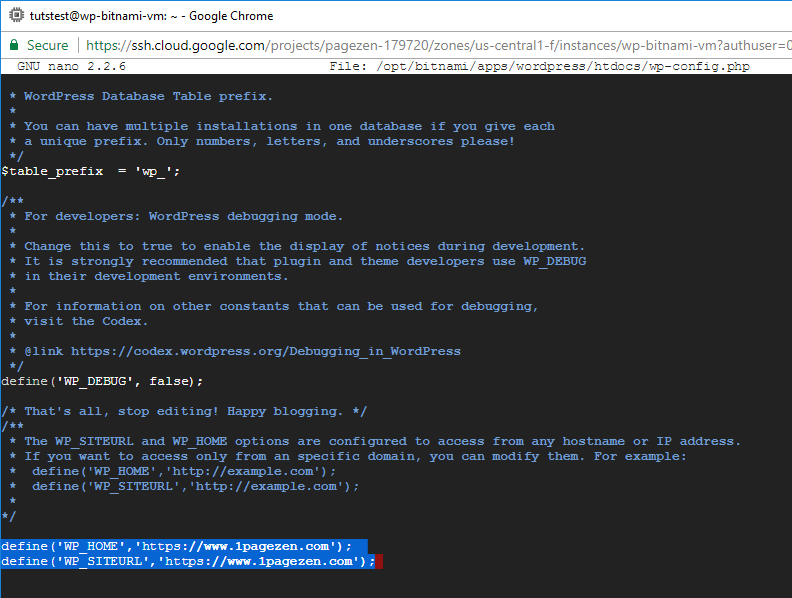The image size is (792, 598).
Task: Click the chip icon in the title bar
Action: (16, 16)
